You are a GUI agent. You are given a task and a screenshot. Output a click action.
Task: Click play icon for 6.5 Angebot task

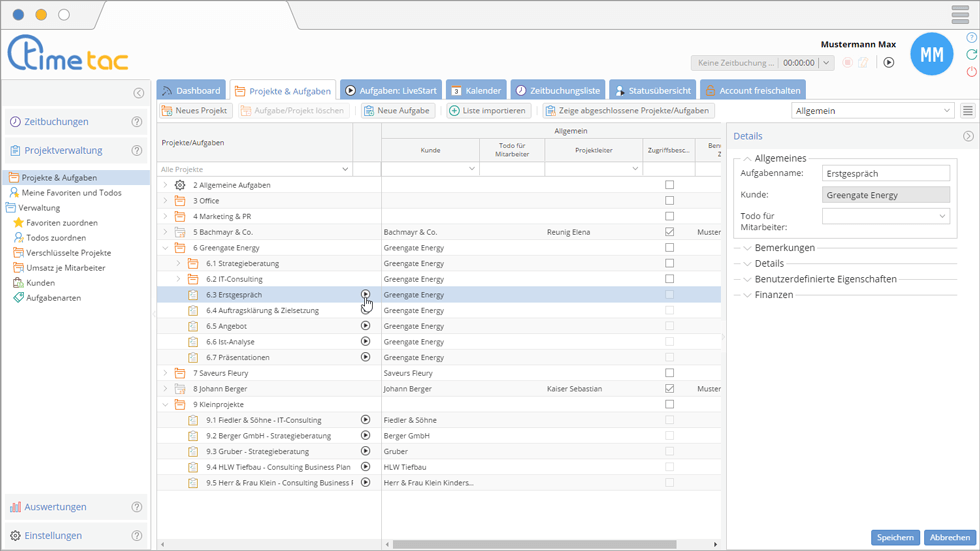[x=365, y=326]
